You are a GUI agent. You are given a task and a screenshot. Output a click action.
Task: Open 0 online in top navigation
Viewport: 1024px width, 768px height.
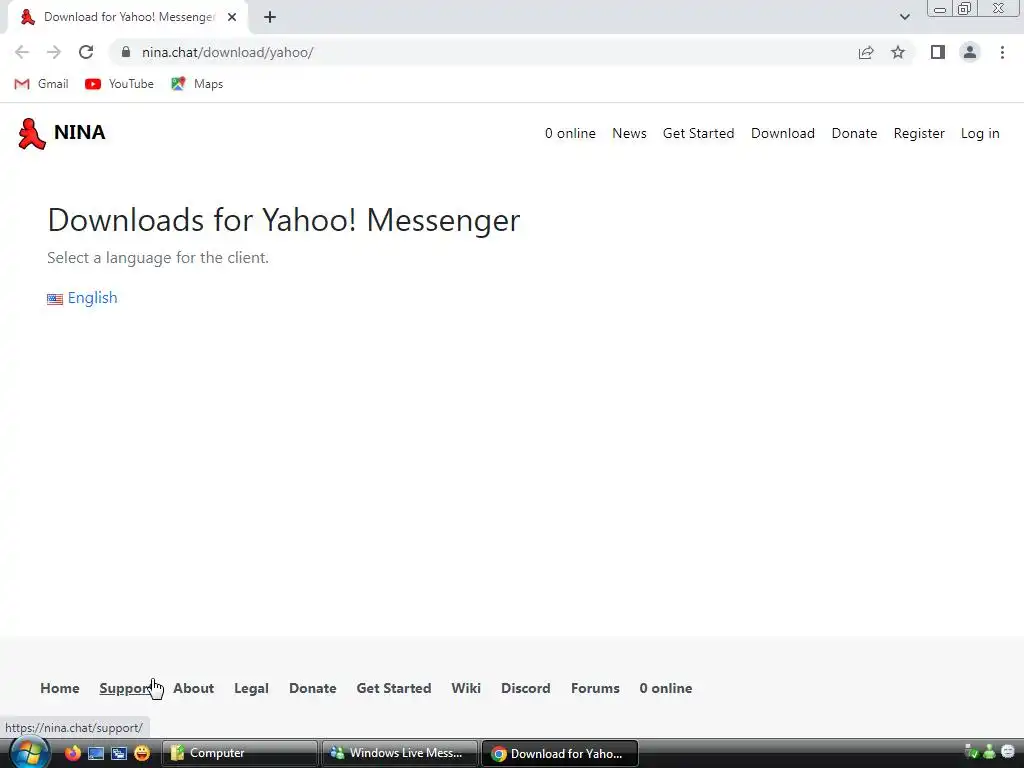(x=570, y=133)
